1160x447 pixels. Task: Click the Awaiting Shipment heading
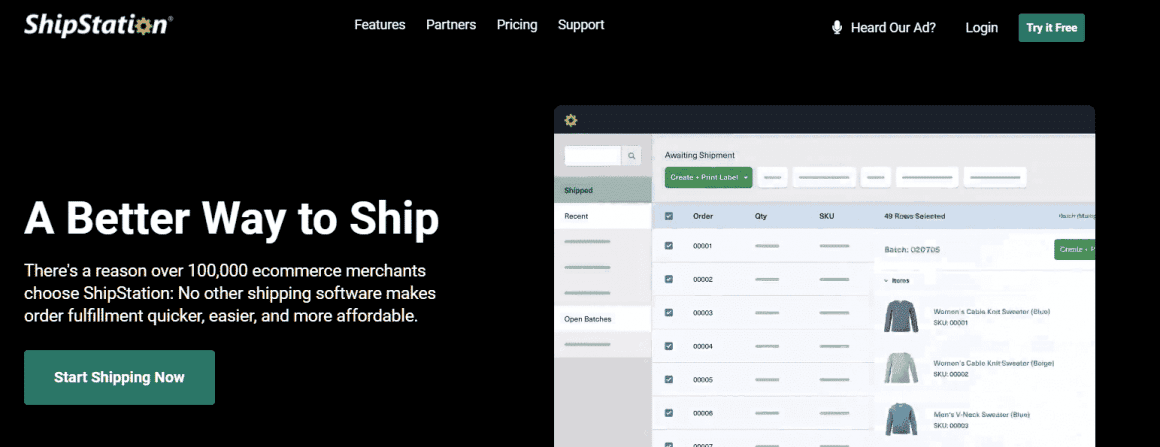[700, 155]
